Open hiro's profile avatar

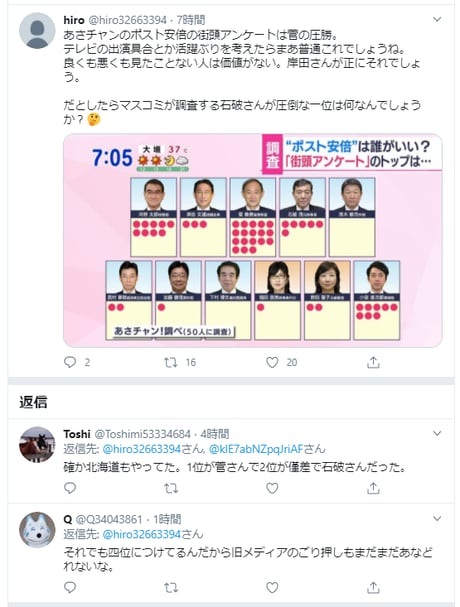click(37, 31)
